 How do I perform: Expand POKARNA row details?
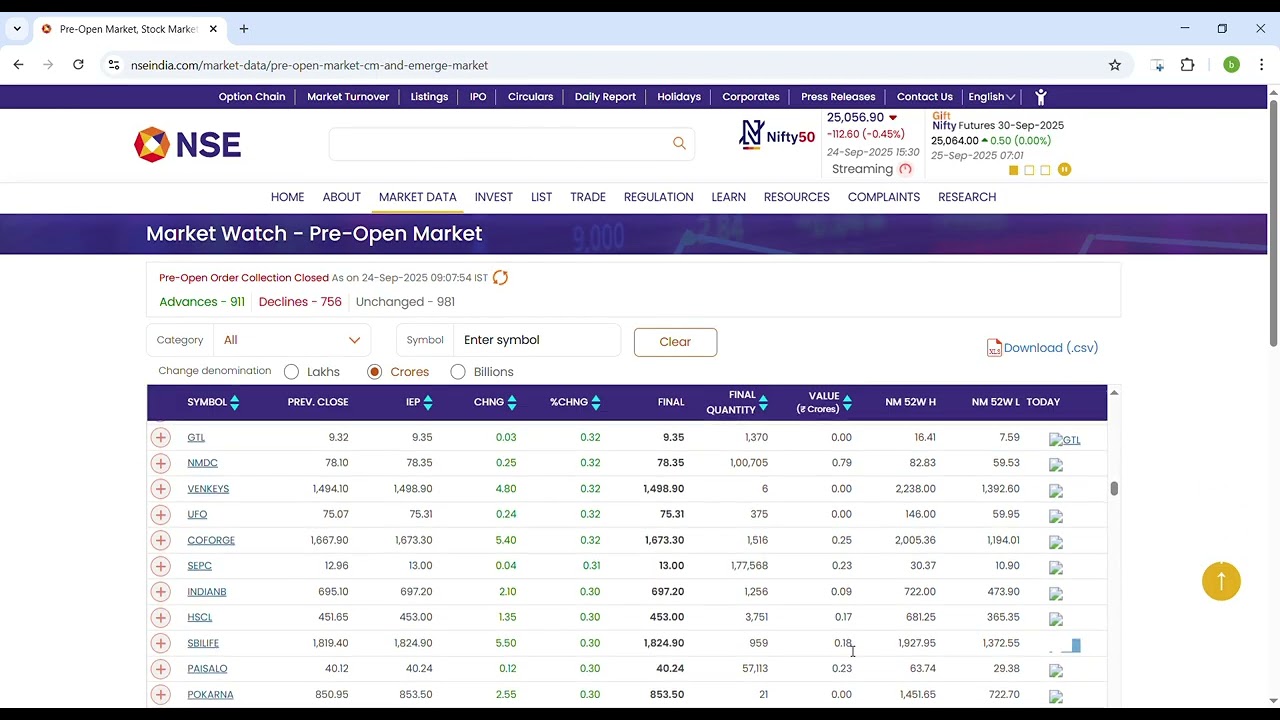[161, 694]
